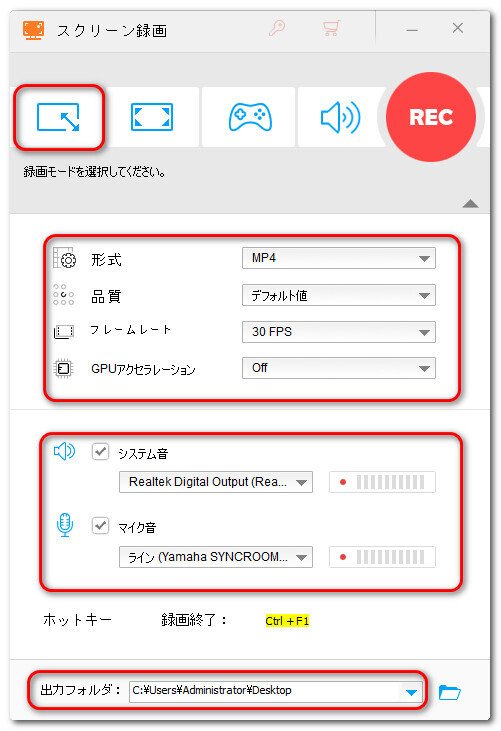Click the microphone level meter
The height and width of the screenshot is (731, 501).
coord(382,557)
